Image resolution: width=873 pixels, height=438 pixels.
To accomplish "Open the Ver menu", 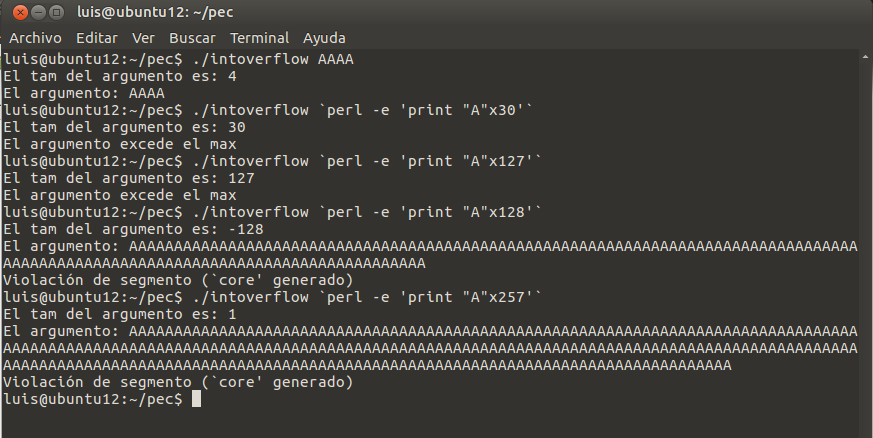I will click(x=143, y=38).
